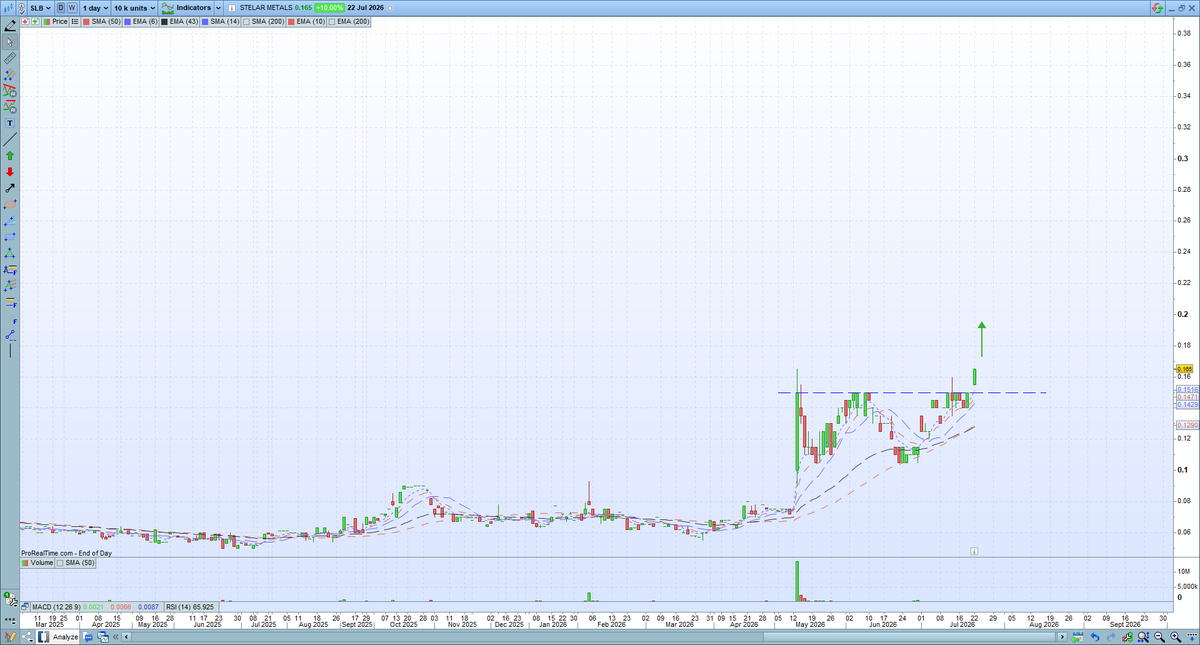Pick the ruler measurement tool
This screenshot has height=645, width=1200.
pyautogui.click(x=10, y=57)
